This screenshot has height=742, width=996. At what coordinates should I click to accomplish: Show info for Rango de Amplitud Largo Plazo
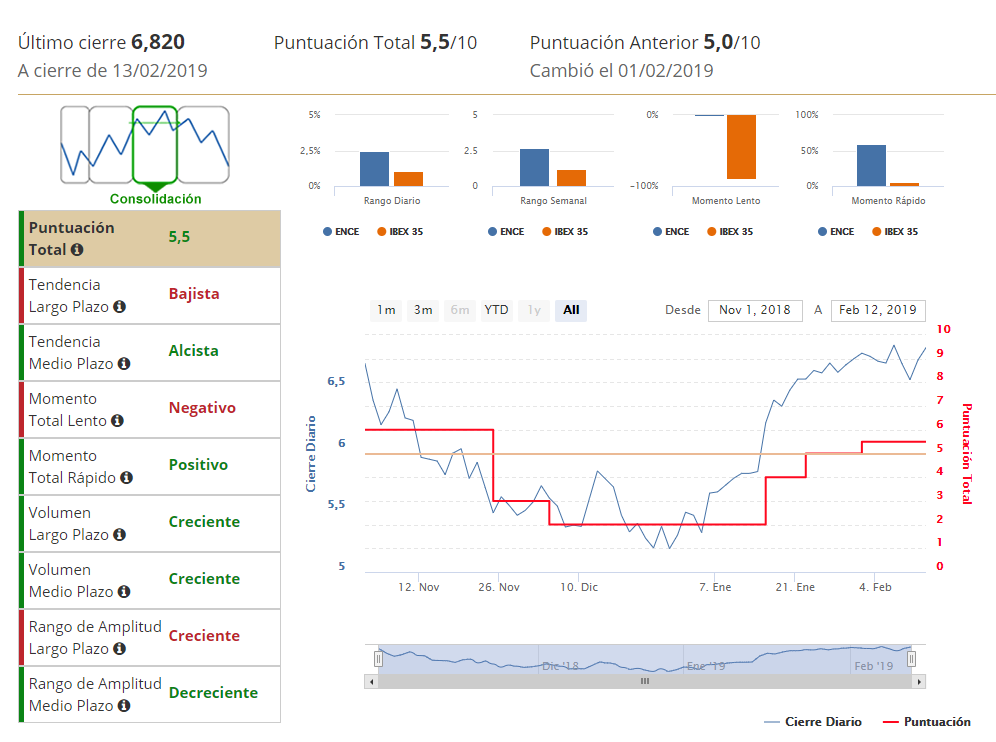(119, 649)
